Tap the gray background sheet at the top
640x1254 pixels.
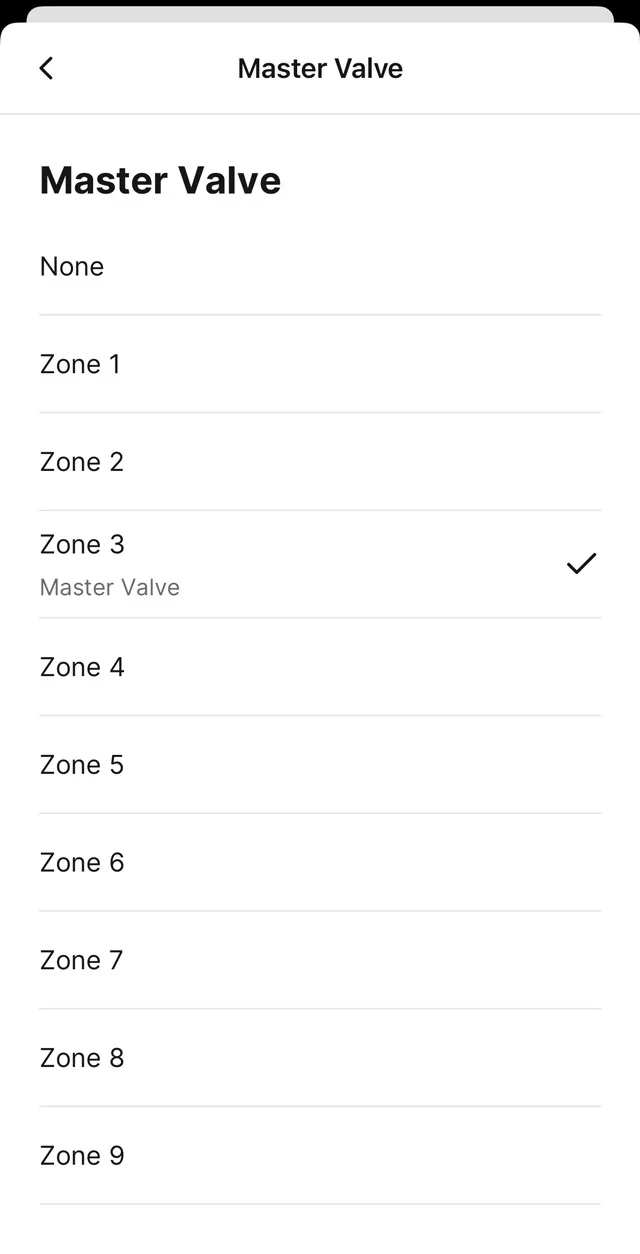click(320, 14)
